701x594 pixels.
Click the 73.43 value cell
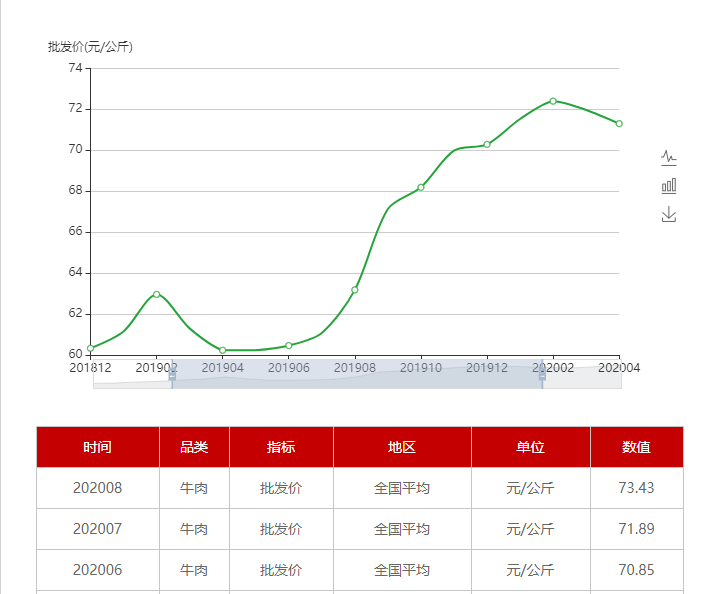(x=636, y=488)
